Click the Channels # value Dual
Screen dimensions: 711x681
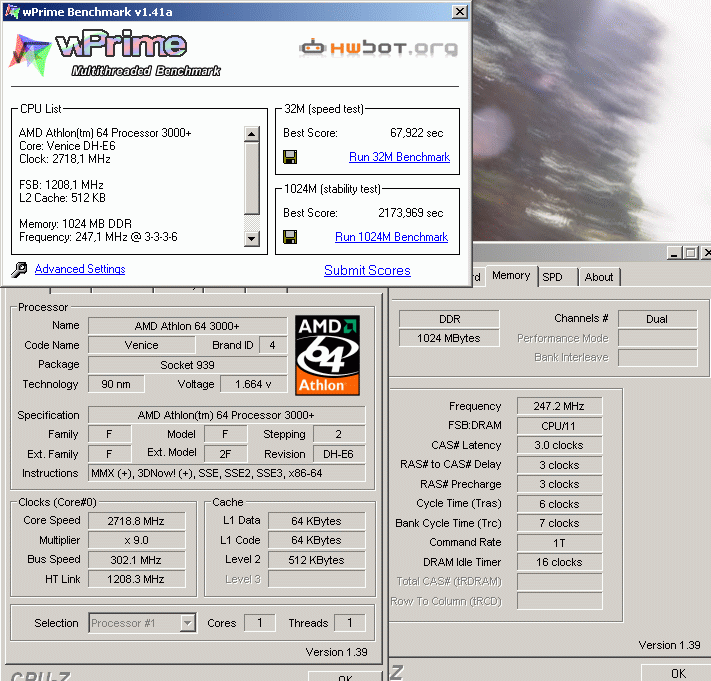(x=657, y=319)
